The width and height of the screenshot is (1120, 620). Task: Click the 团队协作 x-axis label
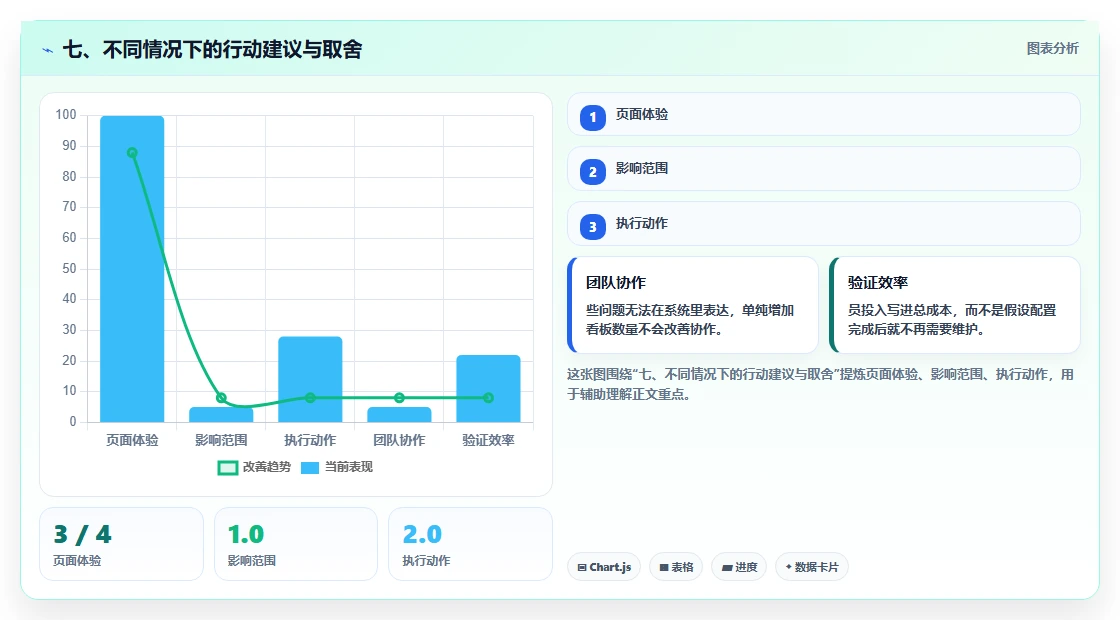pos(399,441)
